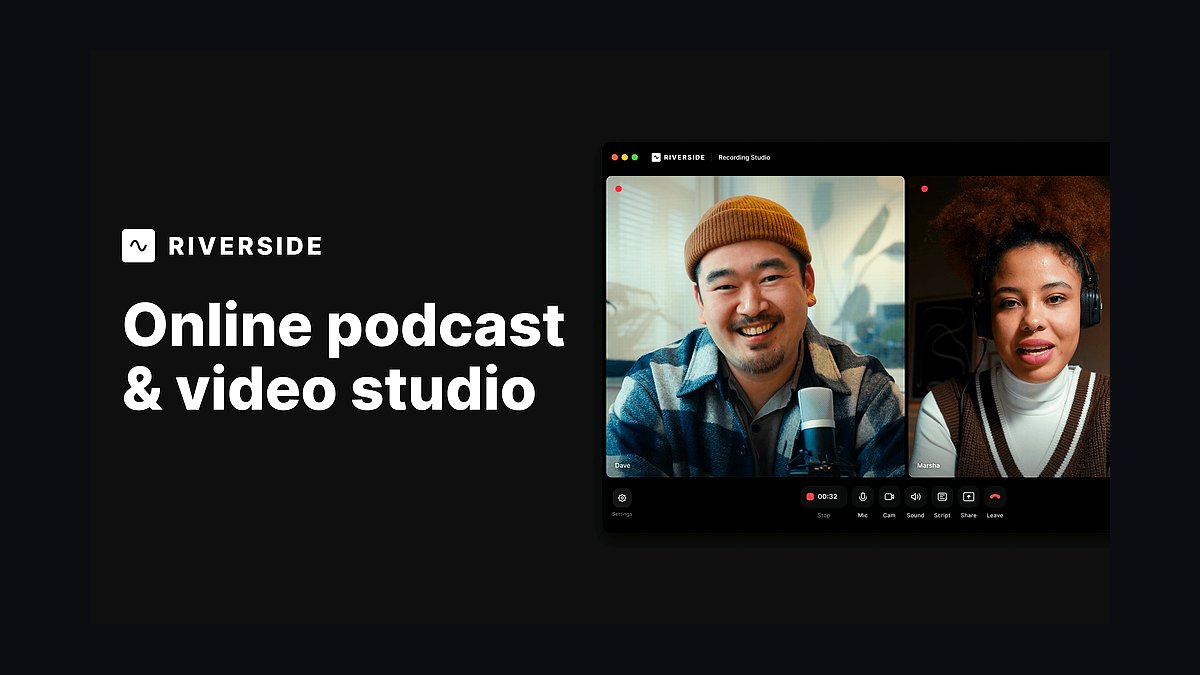Click the Share screen icon
The height and width of the screenshot is (675, 1200).
point(968,497)
